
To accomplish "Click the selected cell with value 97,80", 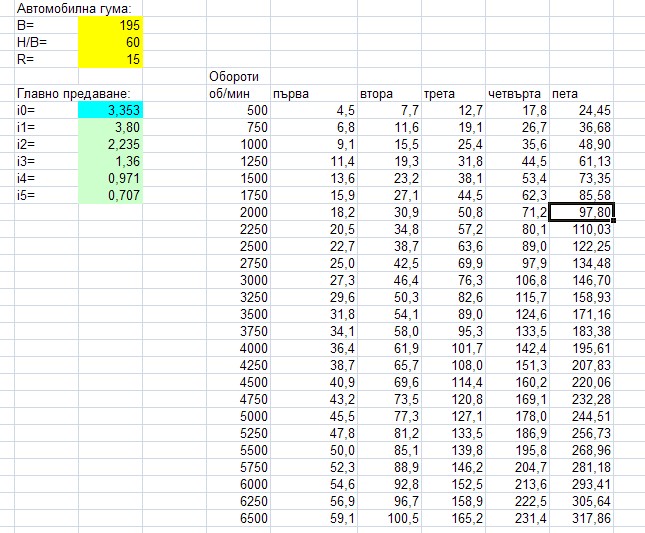I will [x=582, y=212].
